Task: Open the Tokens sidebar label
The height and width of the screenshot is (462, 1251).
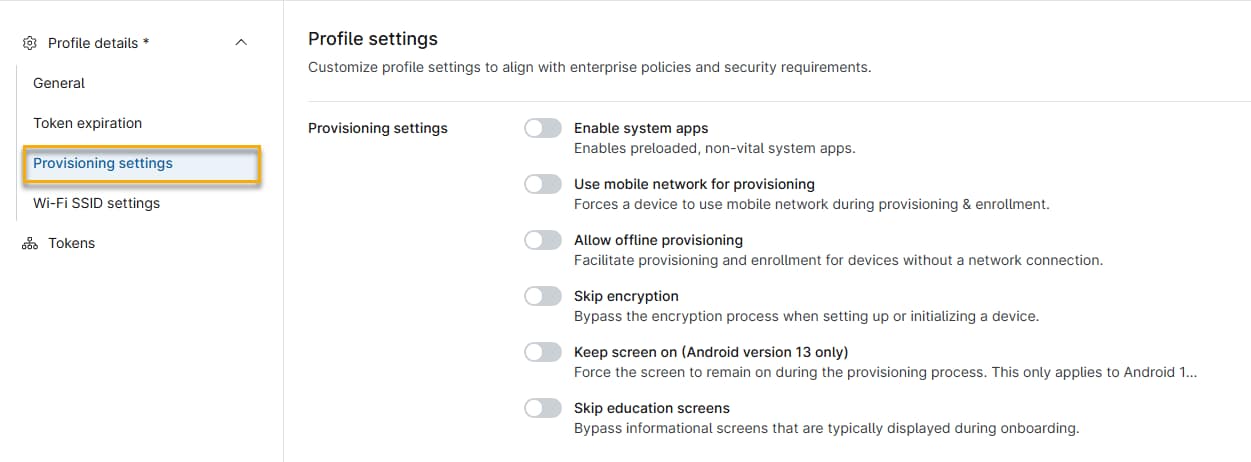Action: coord(72,243)
